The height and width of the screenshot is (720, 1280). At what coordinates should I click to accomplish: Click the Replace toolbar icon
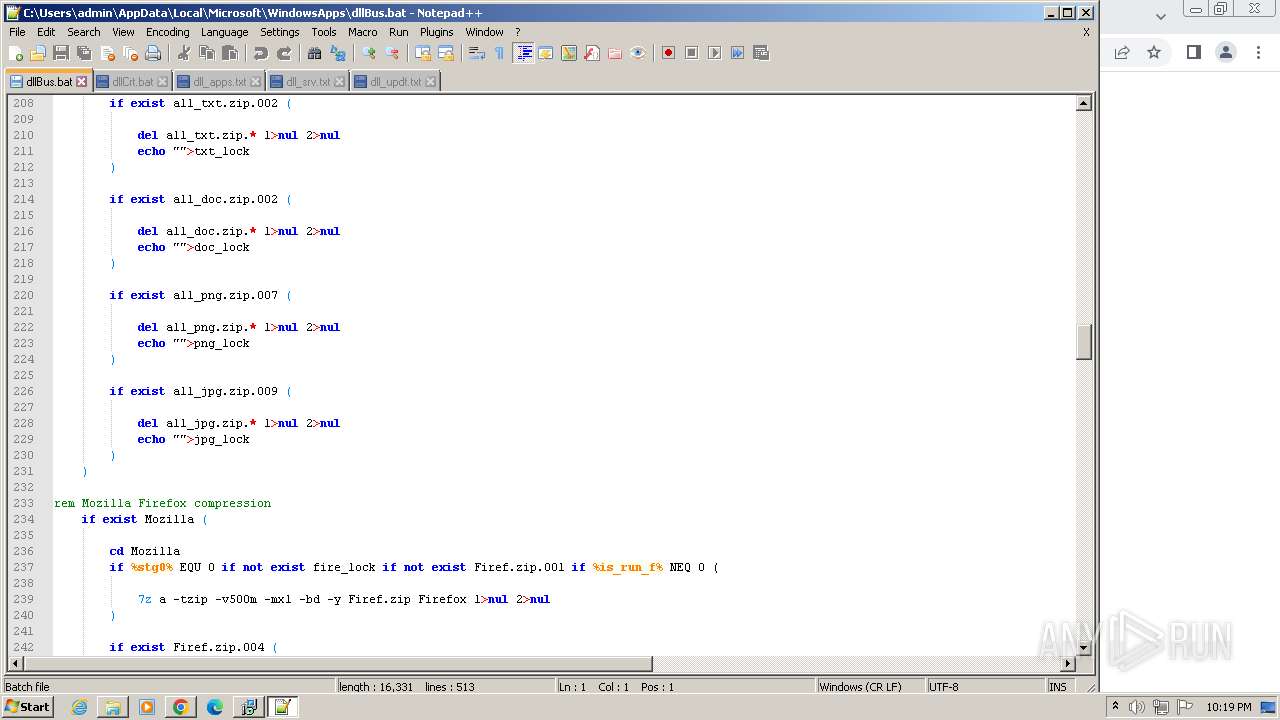tap(337, 53)
